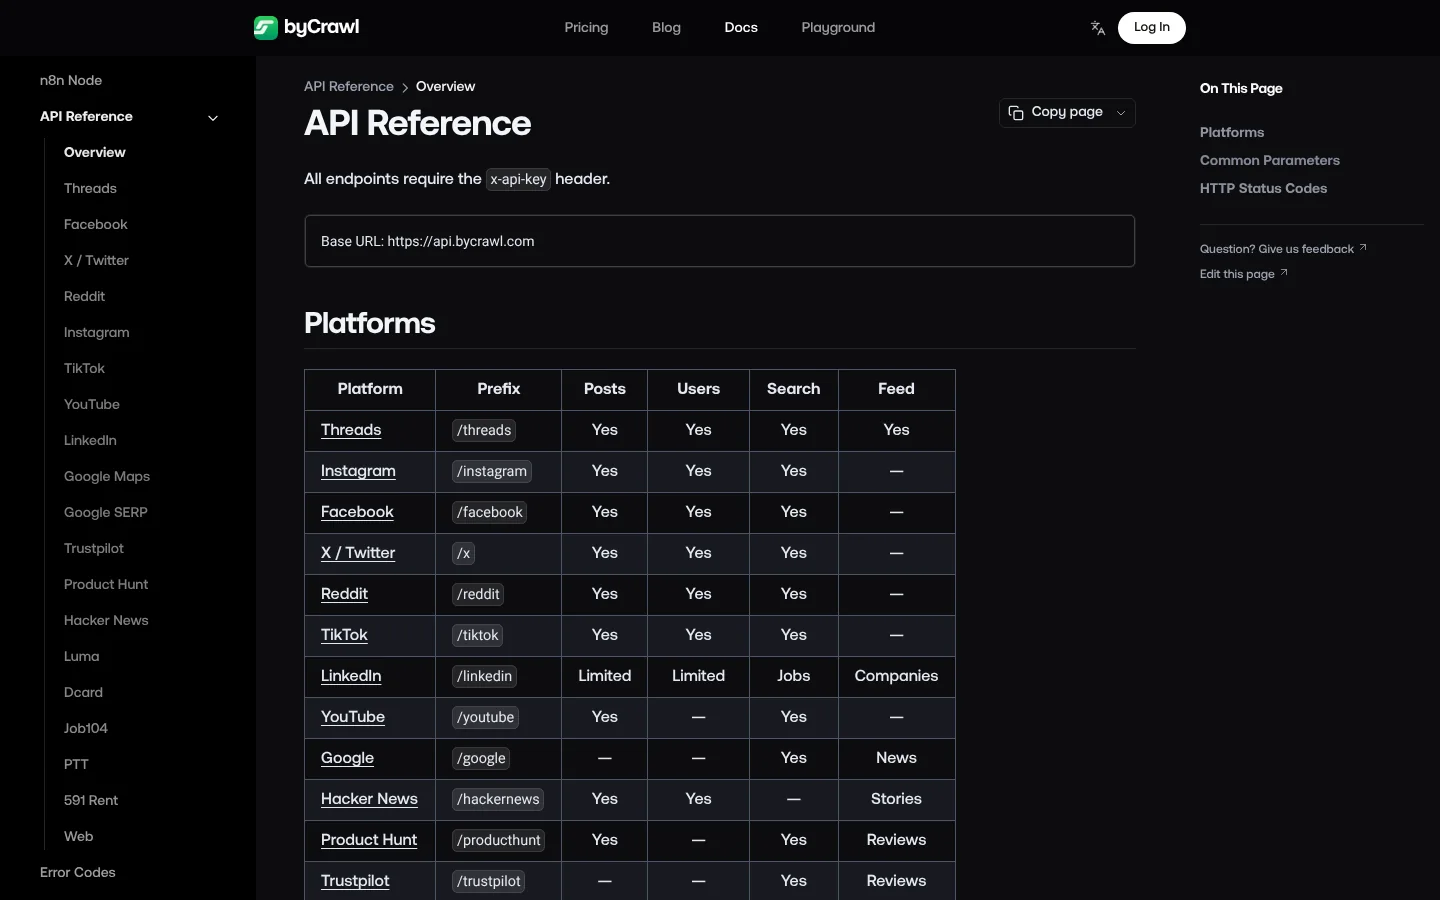Click the Reddit link in the table
The image size is (1440, 900).
tap(344, 594)
